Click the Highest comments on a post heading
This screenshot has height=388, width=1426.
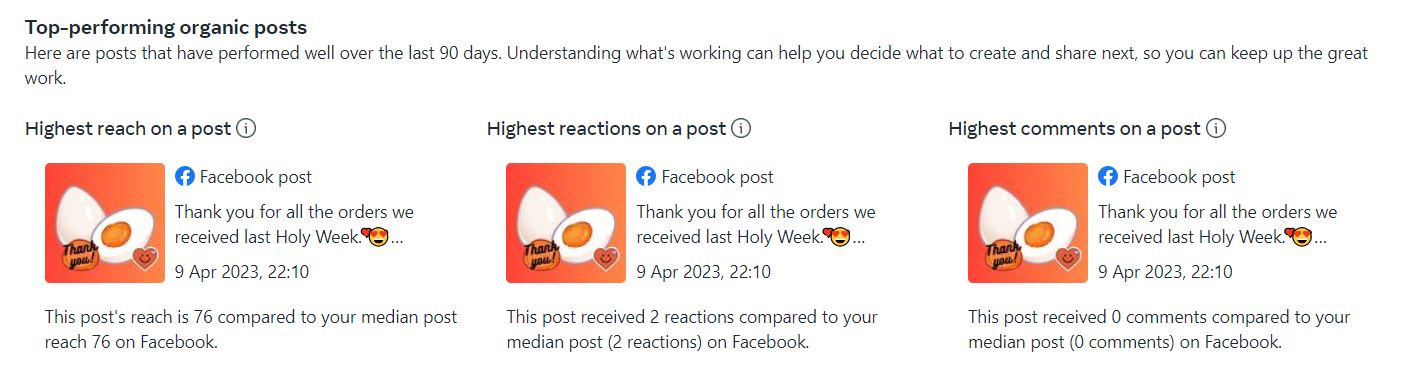click(1074, 129)
